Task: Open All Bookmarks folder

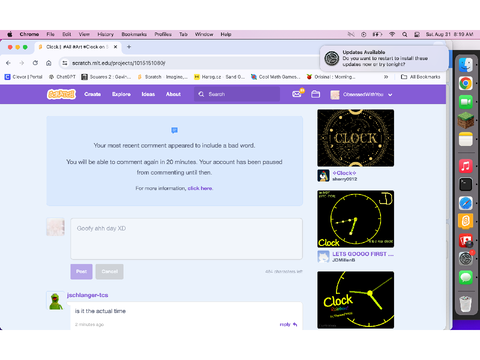Action: (420, 77)
